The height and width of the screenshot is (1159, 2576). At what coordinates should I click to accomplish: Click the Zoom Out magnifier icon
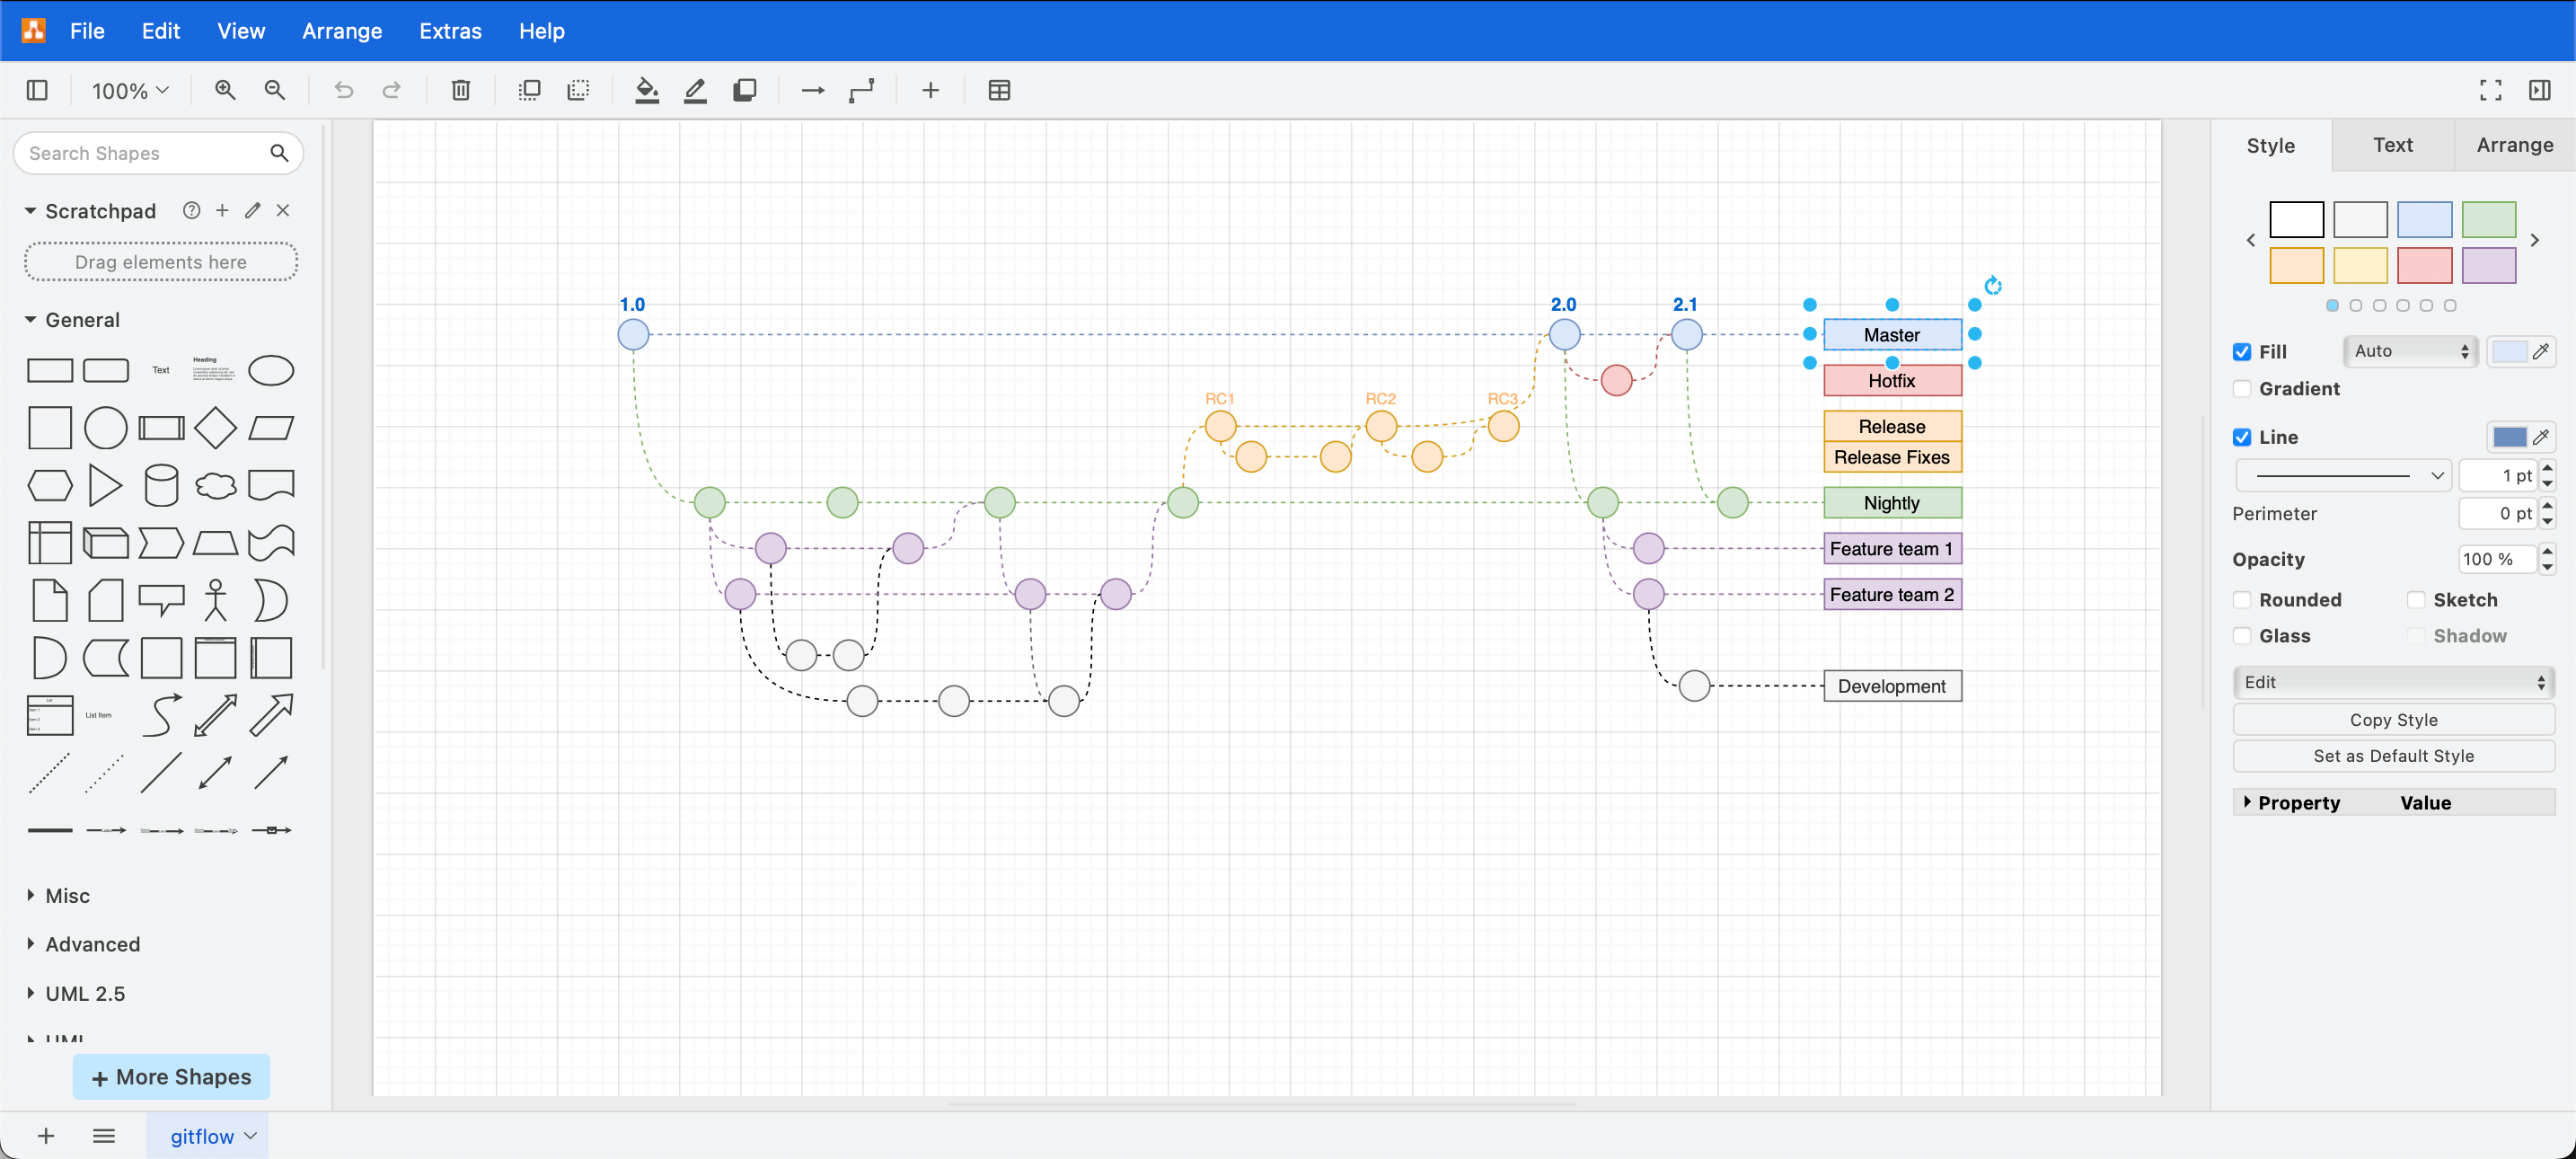pos(275,90)
